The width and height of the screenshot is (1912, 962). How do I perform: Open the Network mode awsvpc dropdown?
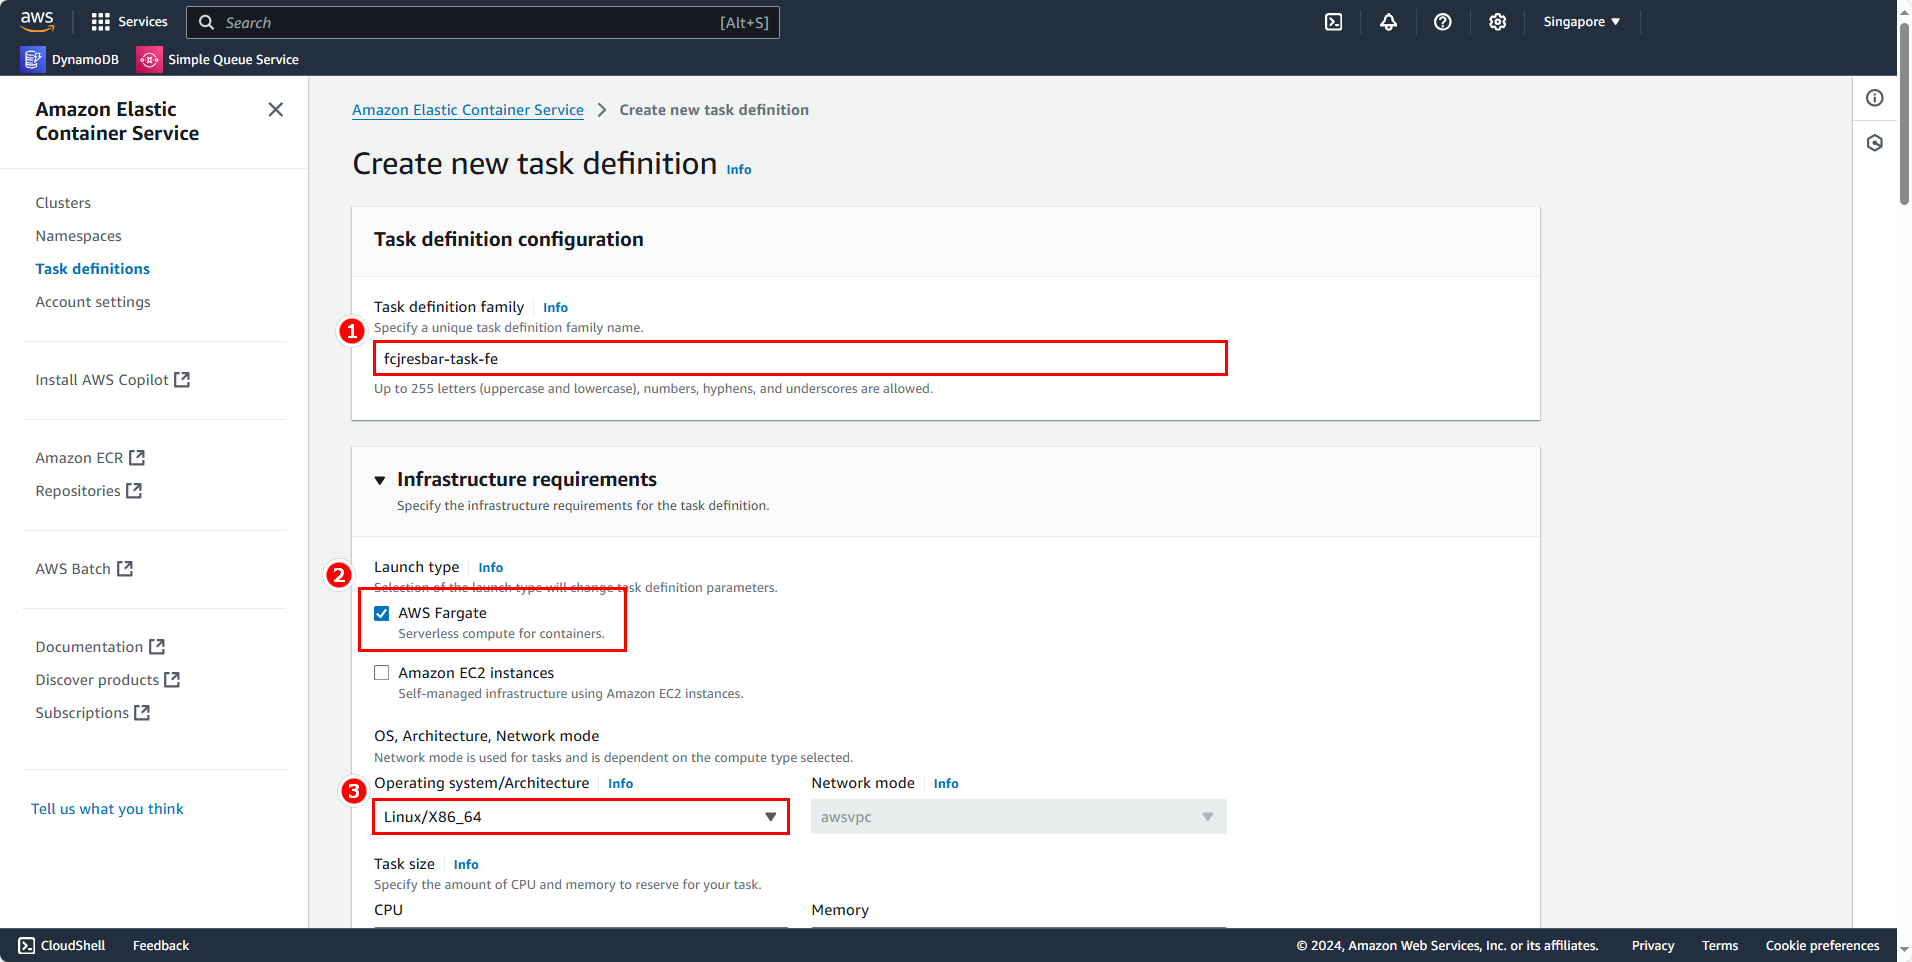click(x=1018, y=817)
